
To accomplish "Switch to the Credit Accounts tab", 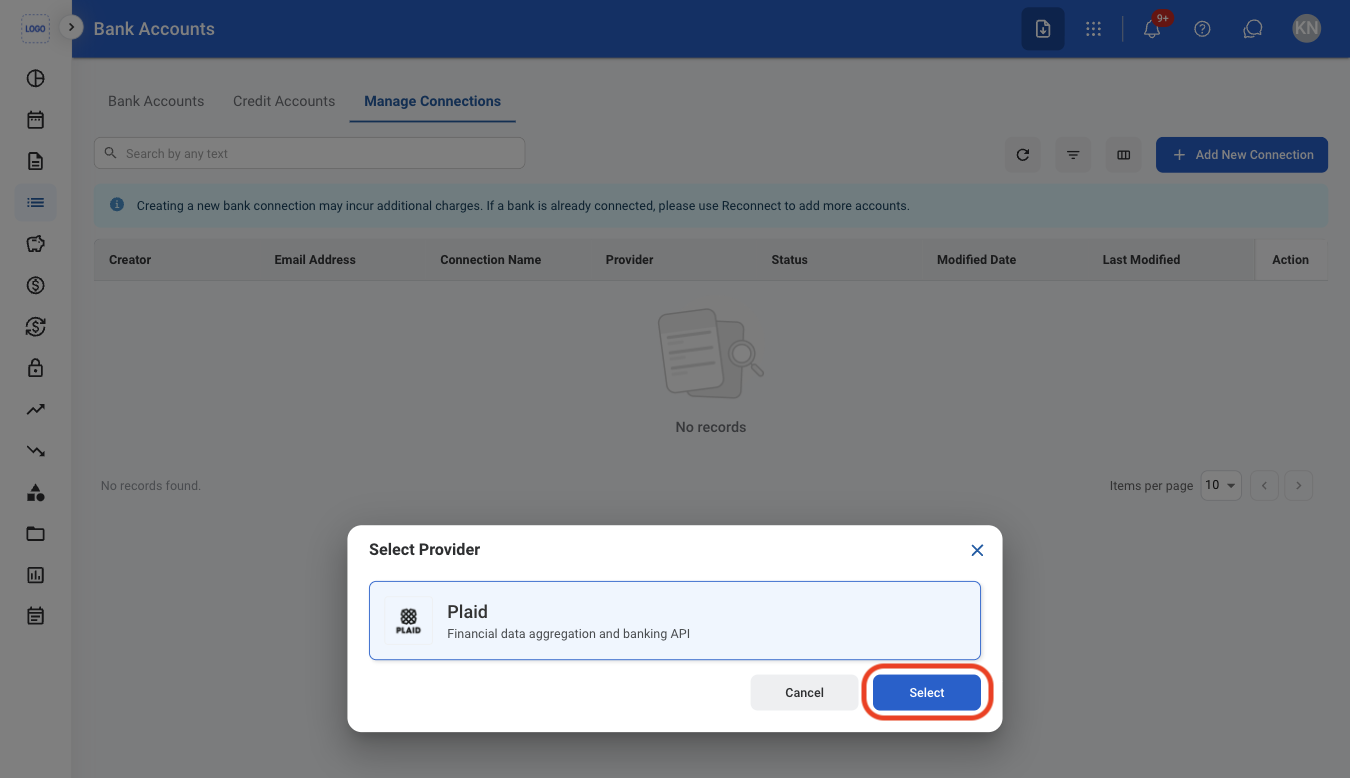I will click(284, 101).
